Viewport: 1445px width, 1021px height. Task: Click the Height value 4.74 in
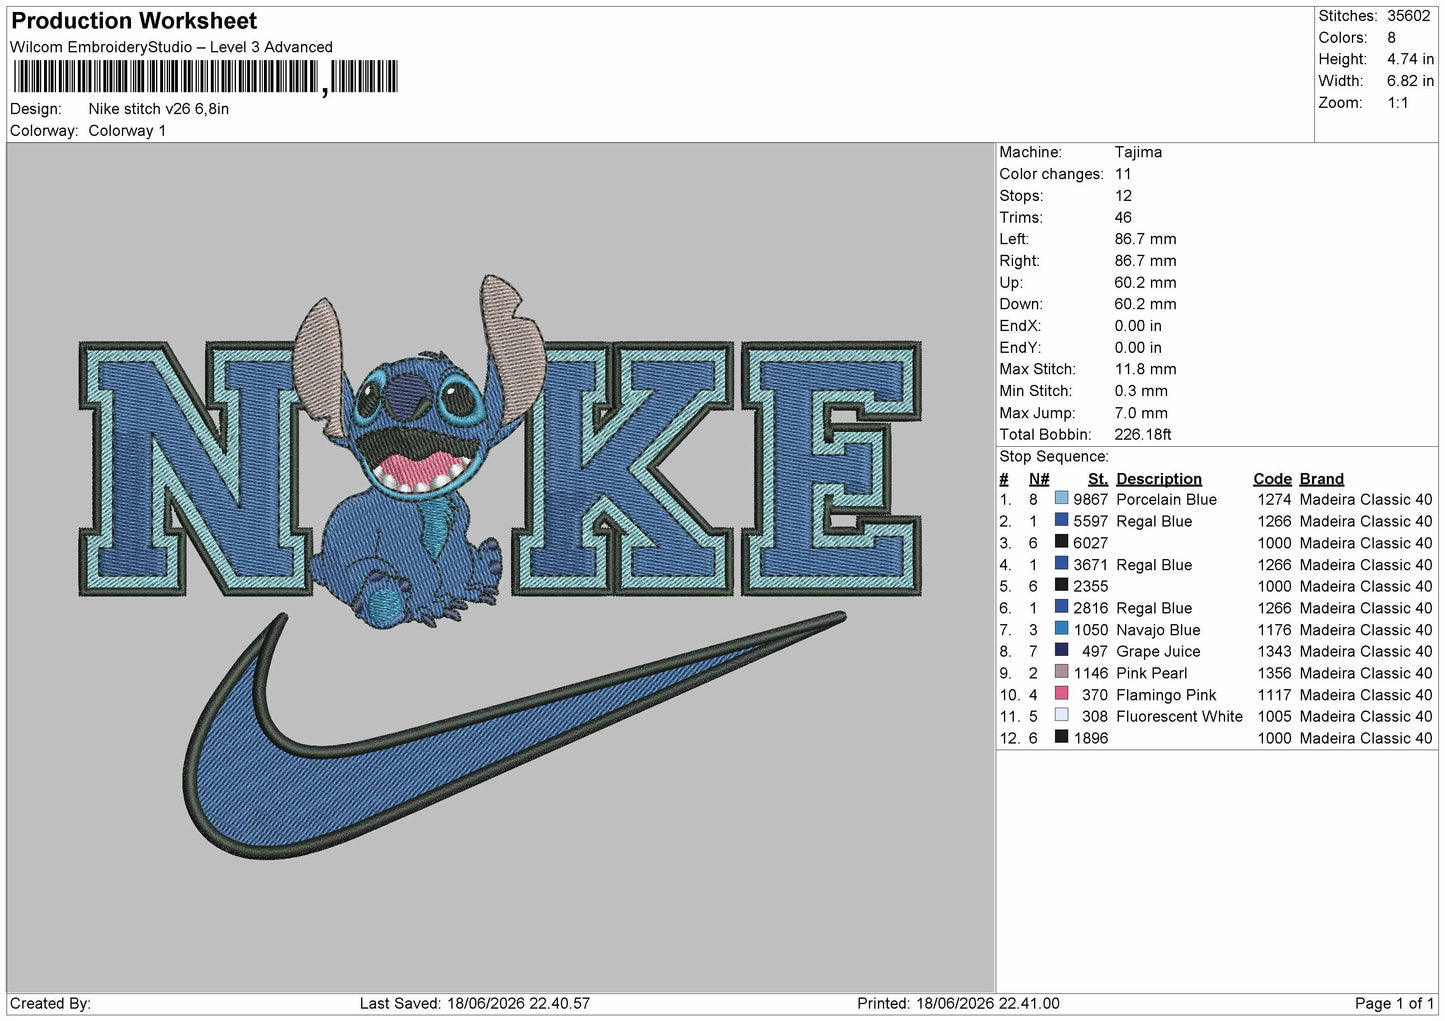(1410, 59)
